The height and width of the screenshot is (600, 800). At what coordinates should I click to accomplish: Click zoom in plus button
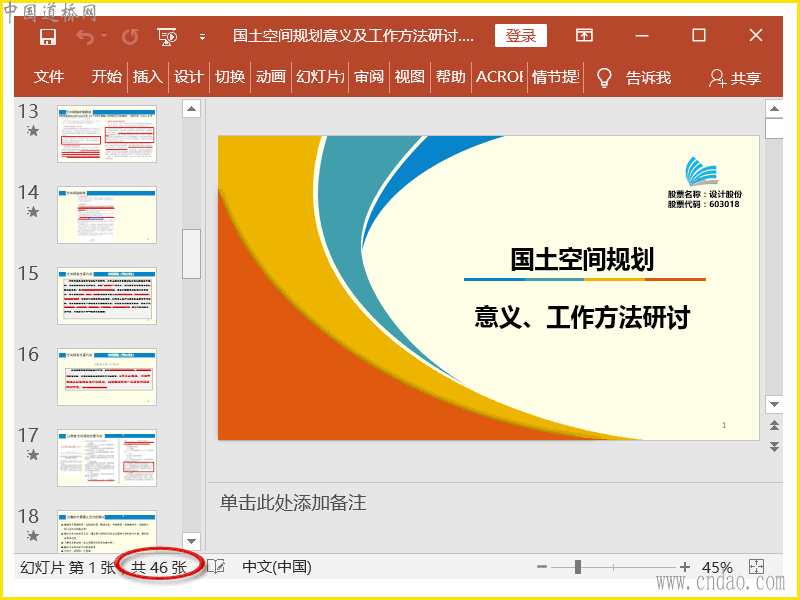click(685, 567)
